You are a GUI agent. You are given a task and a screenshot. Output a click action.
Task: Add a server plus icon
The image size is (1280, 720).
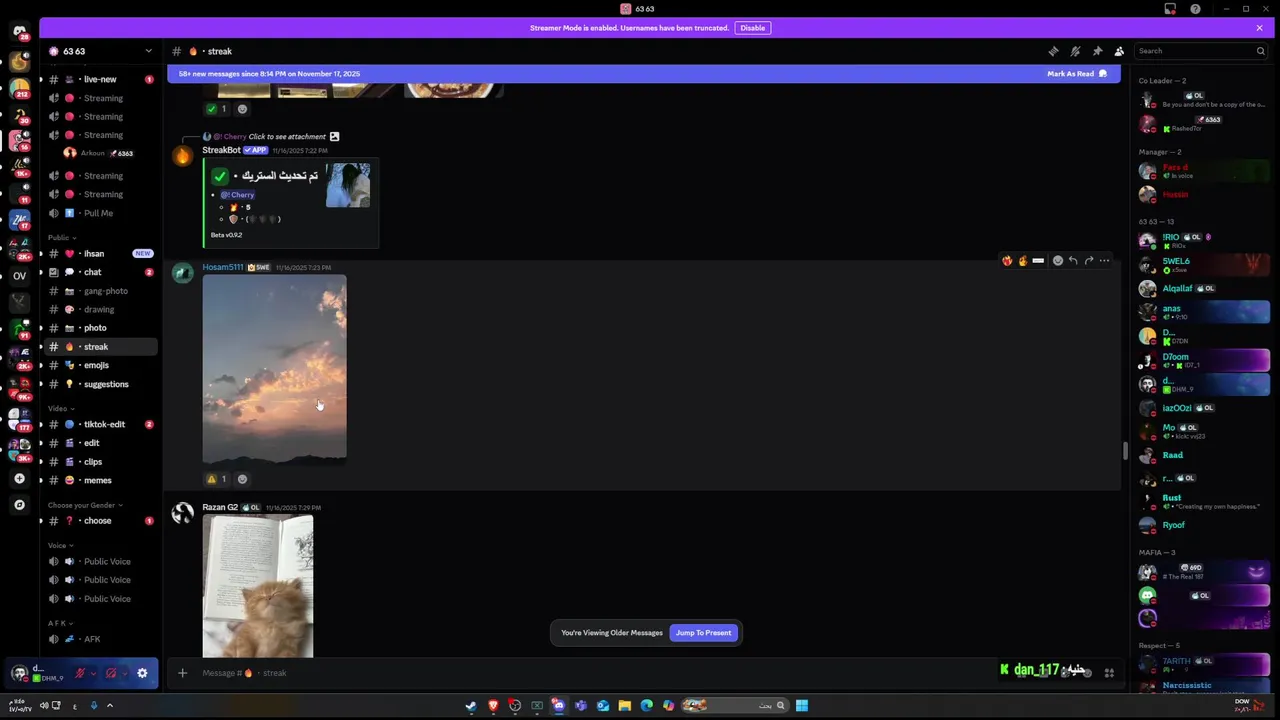[x=19, y=479]
